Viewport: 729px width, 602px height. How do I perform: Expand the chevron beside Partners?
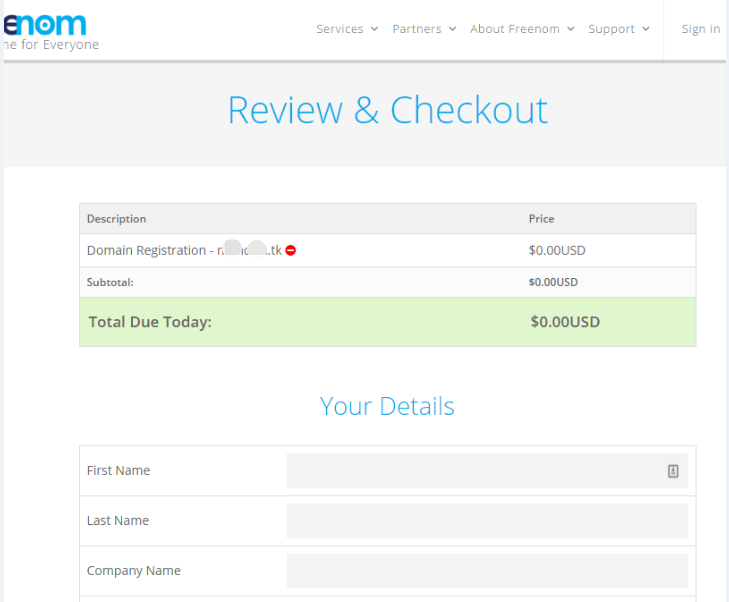pos(452,29)
